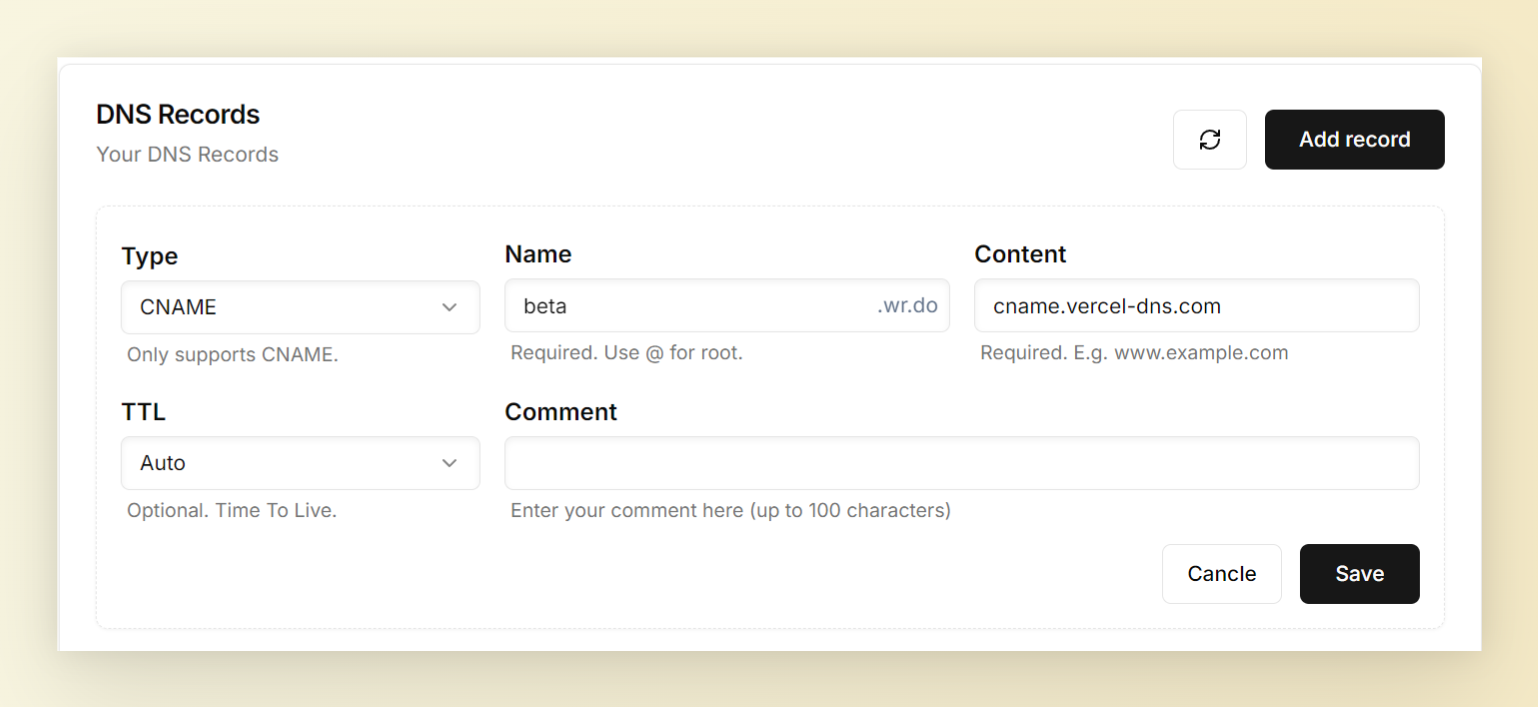Screen dimensions: 1538x707
Task: Save the DNS record
Action: (x=1359, y=574)
